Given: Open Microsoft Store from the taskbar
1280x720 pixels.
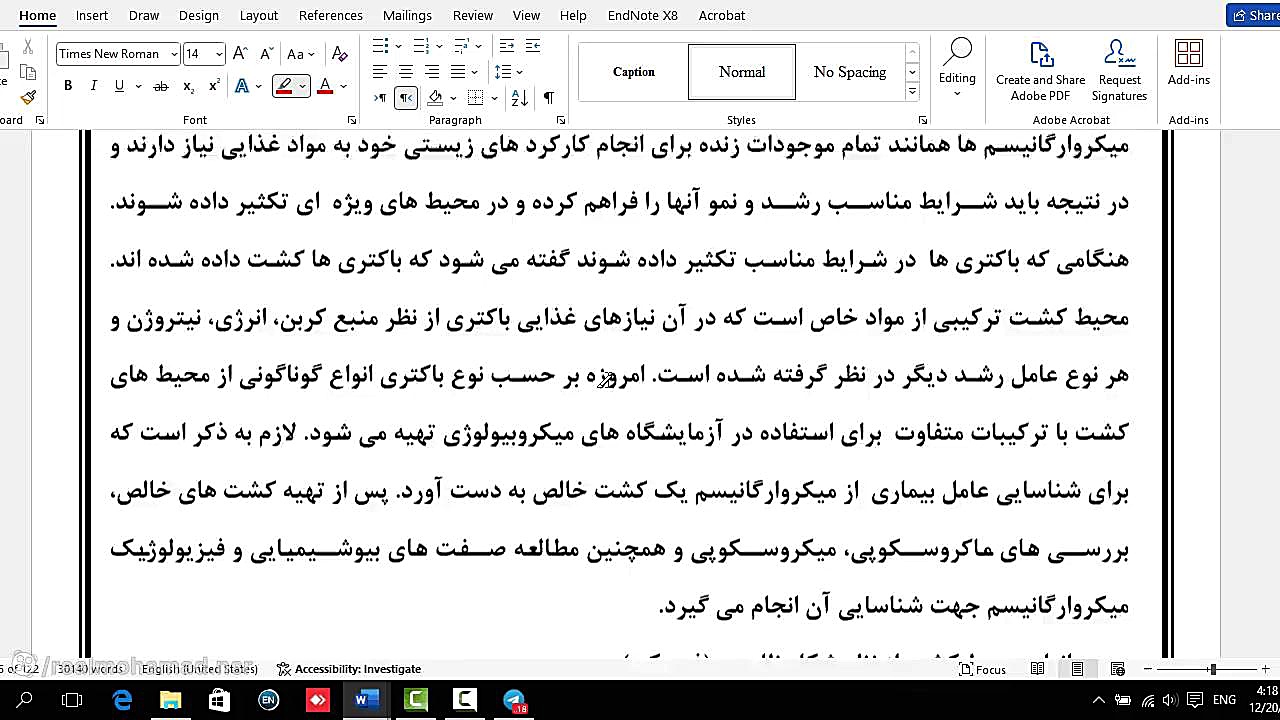Looking at the screenshot, I should 220,700.
